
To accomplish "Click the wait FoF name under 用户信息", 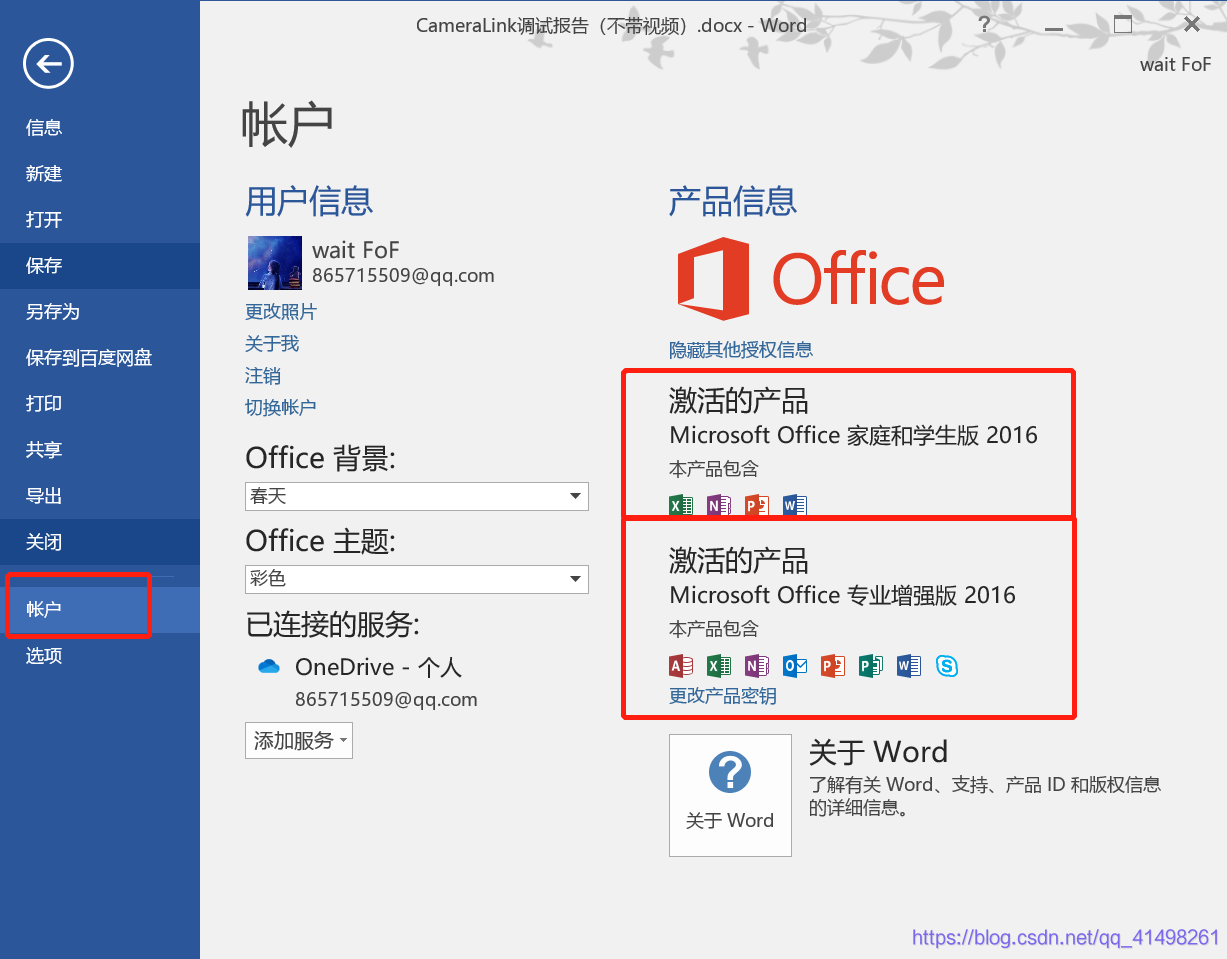I will click(355, 250).
